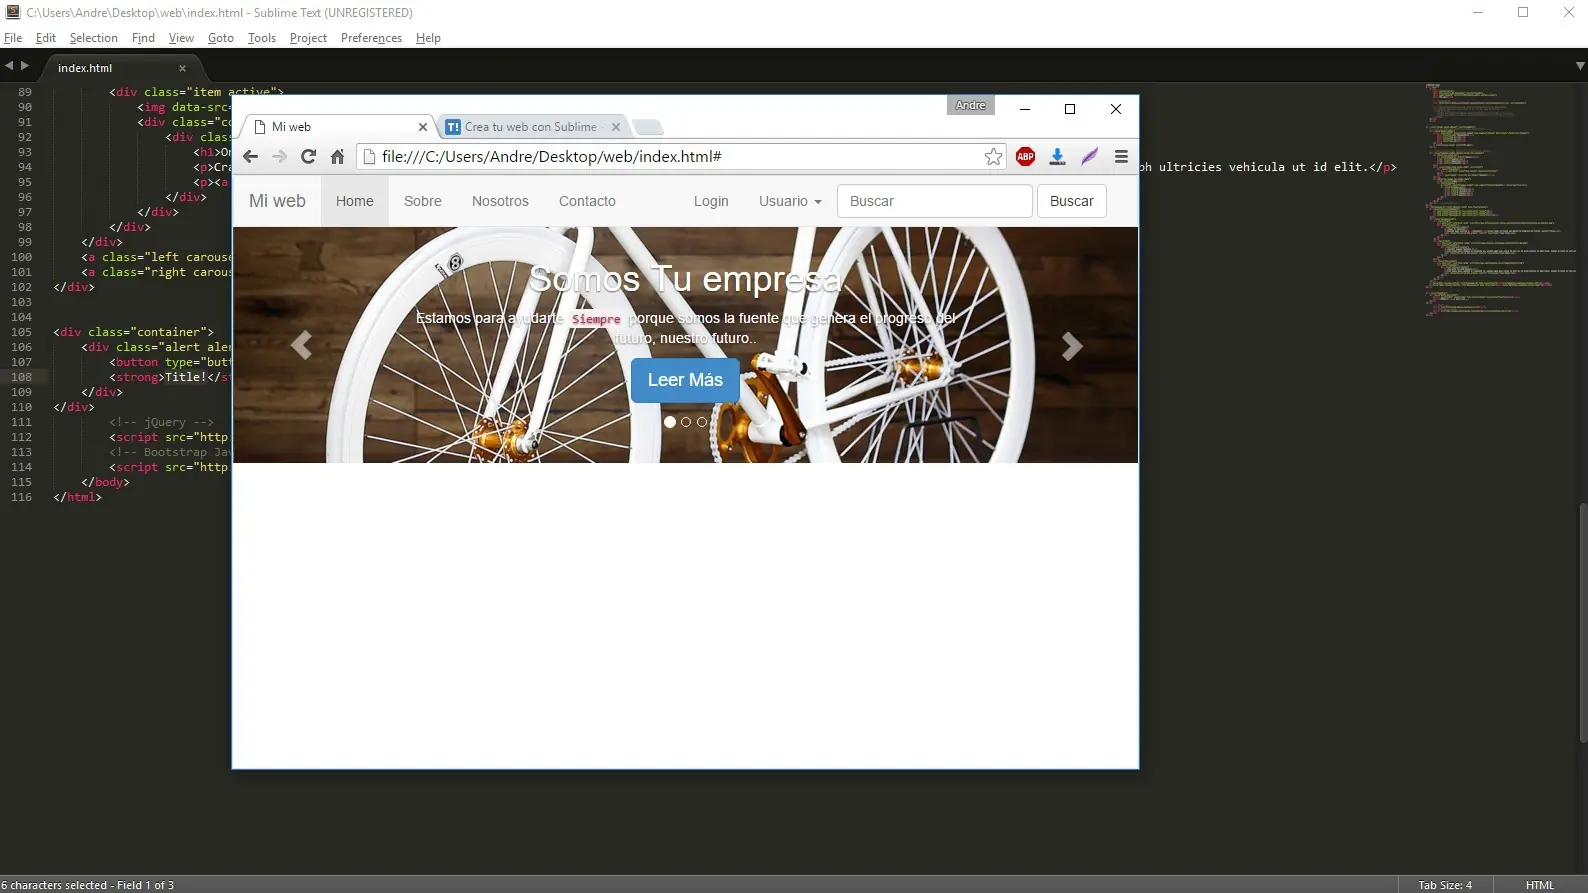Open the Find menu
Viewport: 1588px width, 893px height.
point(144,38)
